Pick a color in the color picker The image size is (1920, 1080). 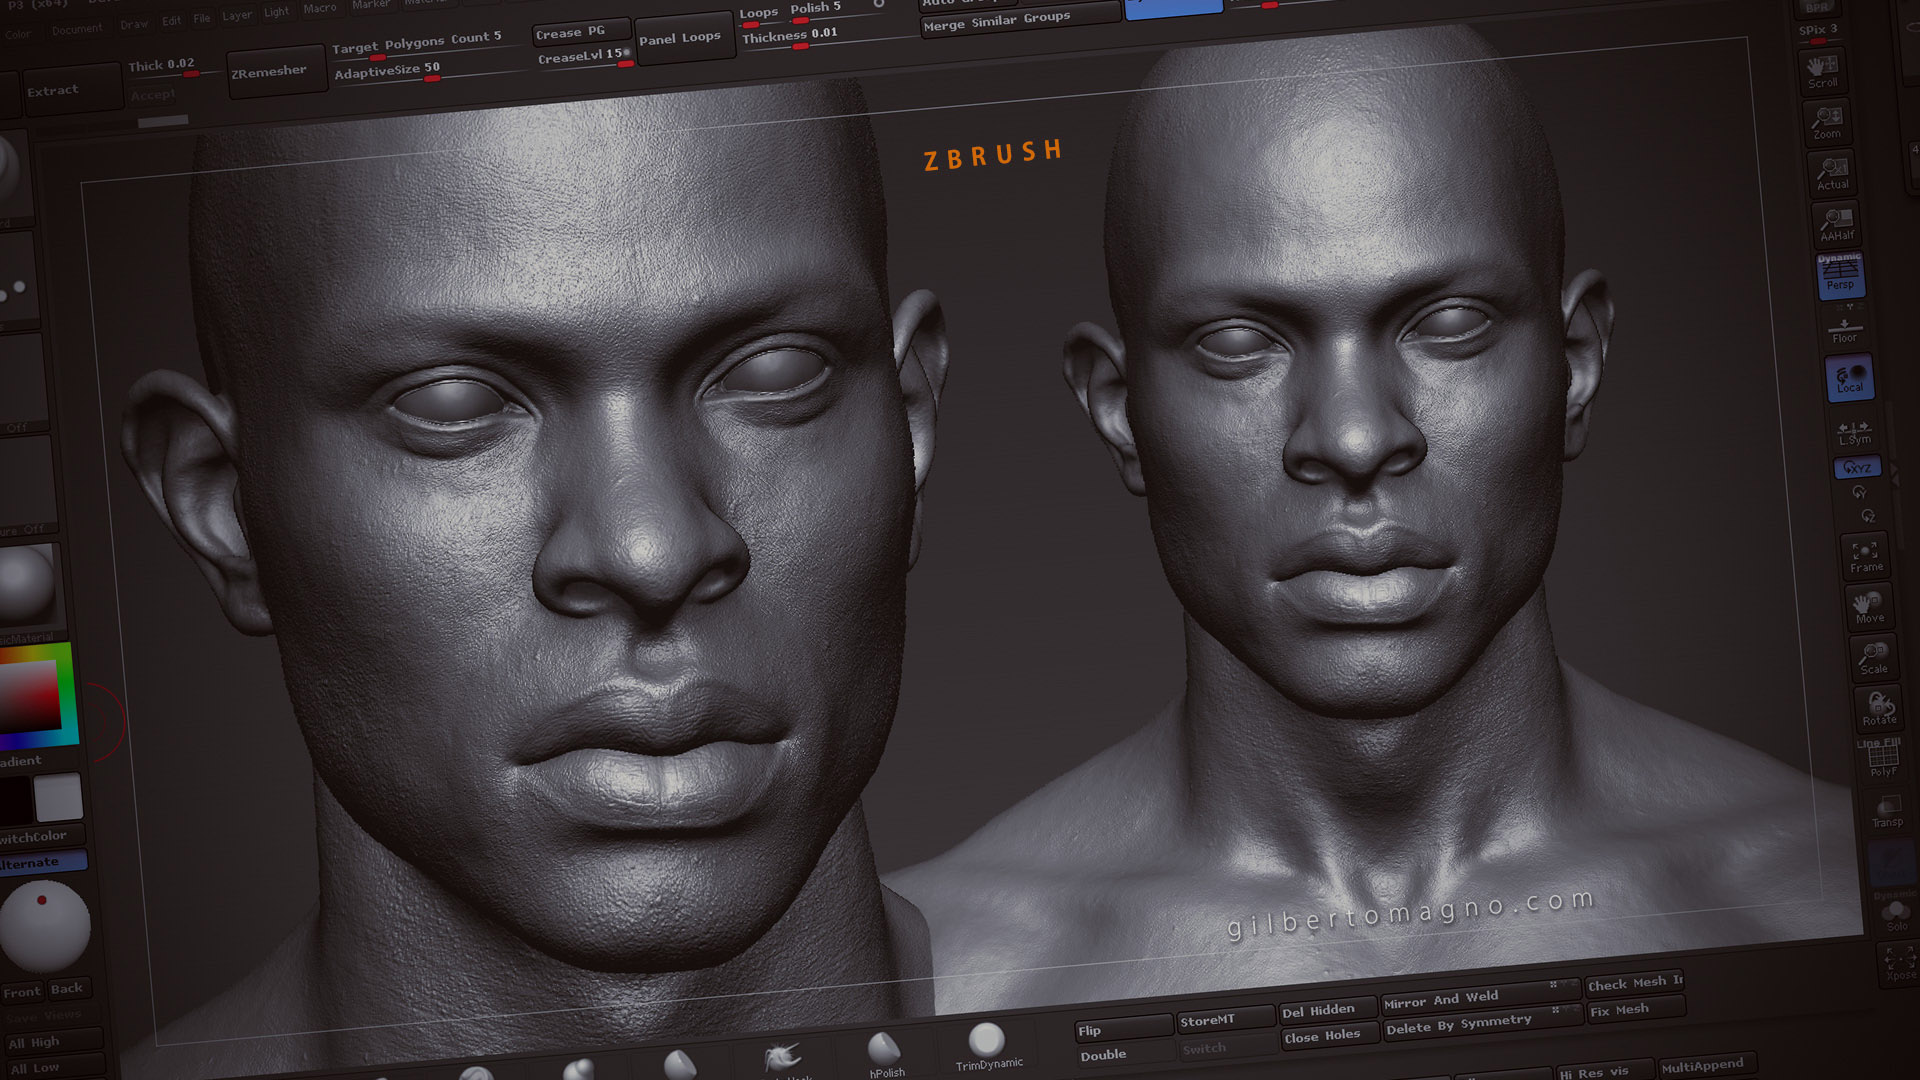pos(38,696)
